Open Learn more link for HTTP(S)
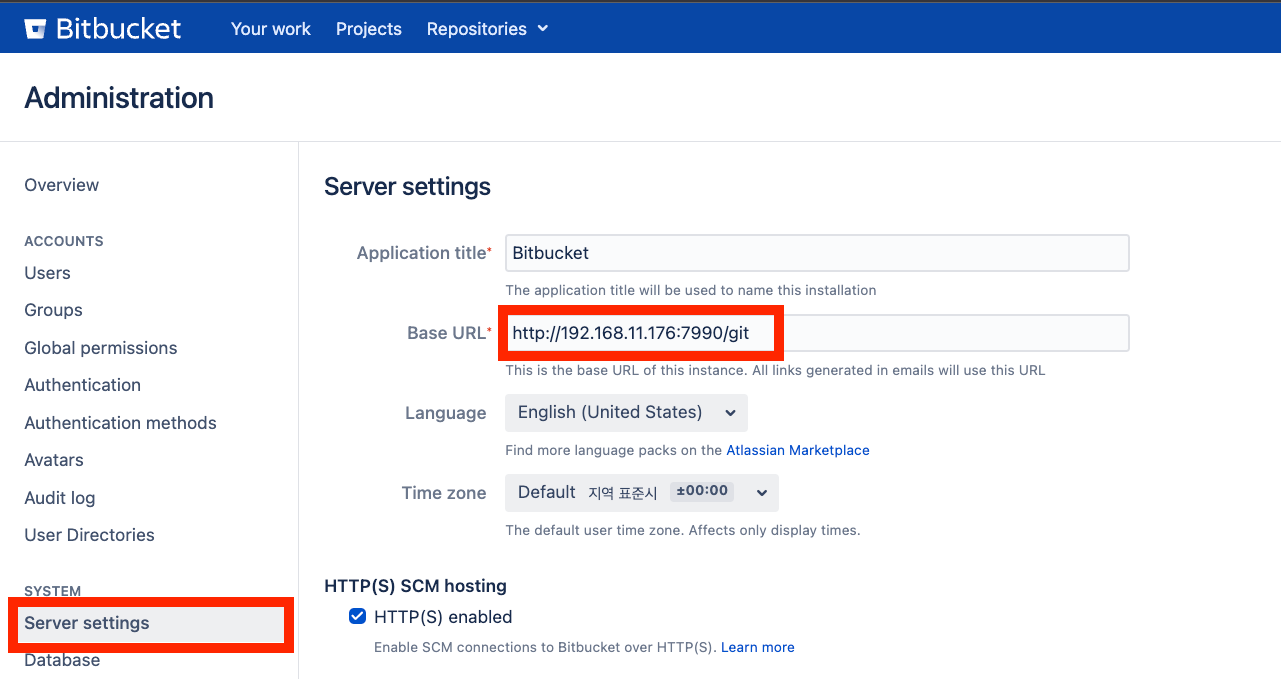The width and height of the screenshot is (1281, 679). click(758, 647)
